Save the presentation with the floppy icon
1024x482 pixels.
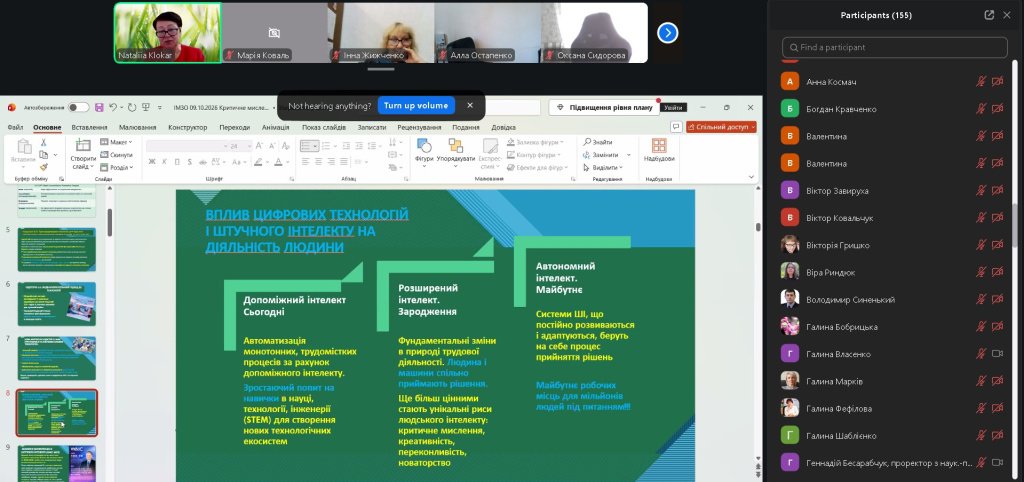pos(99,107)
